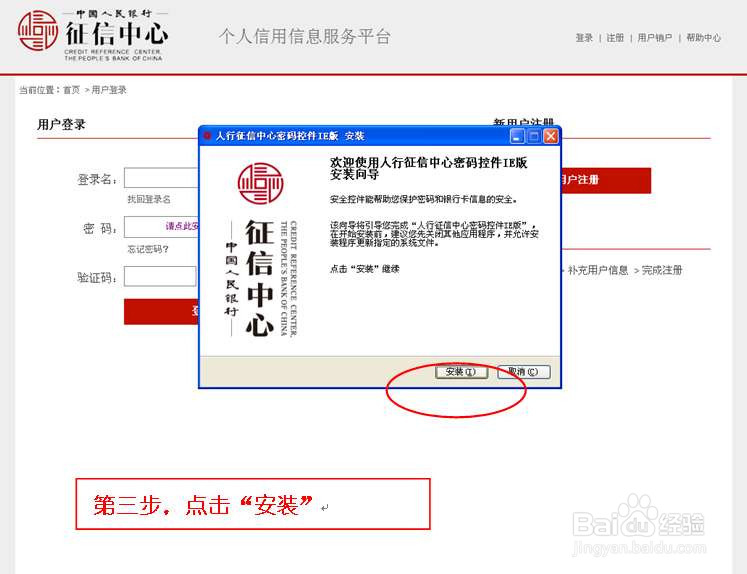Screen dimensions: 747x574
Task: Click the 找回登录名 link
Action: point(149,199)
